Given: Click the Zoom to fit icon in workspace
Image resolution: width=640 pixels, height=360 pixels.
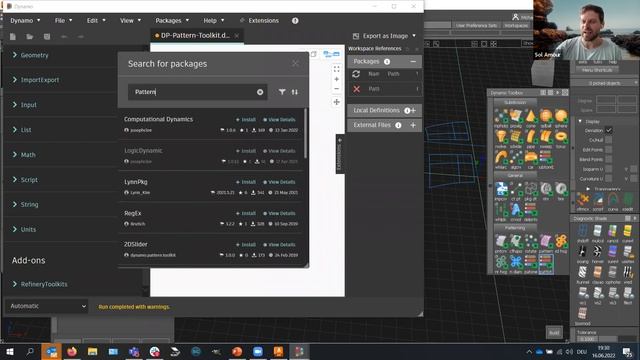Looking at the screenshot, I should 336,69.
